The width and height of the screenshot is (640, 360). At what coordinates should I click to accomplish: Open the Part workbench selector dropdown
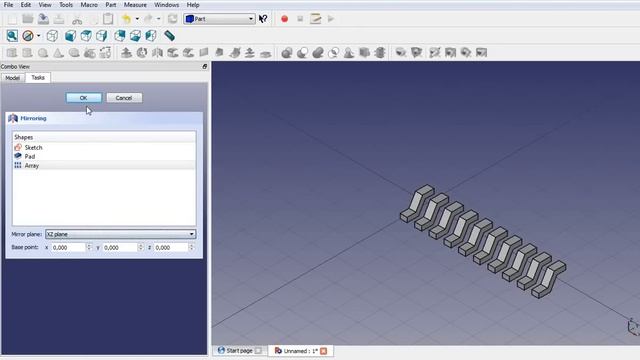pos(220,19)
